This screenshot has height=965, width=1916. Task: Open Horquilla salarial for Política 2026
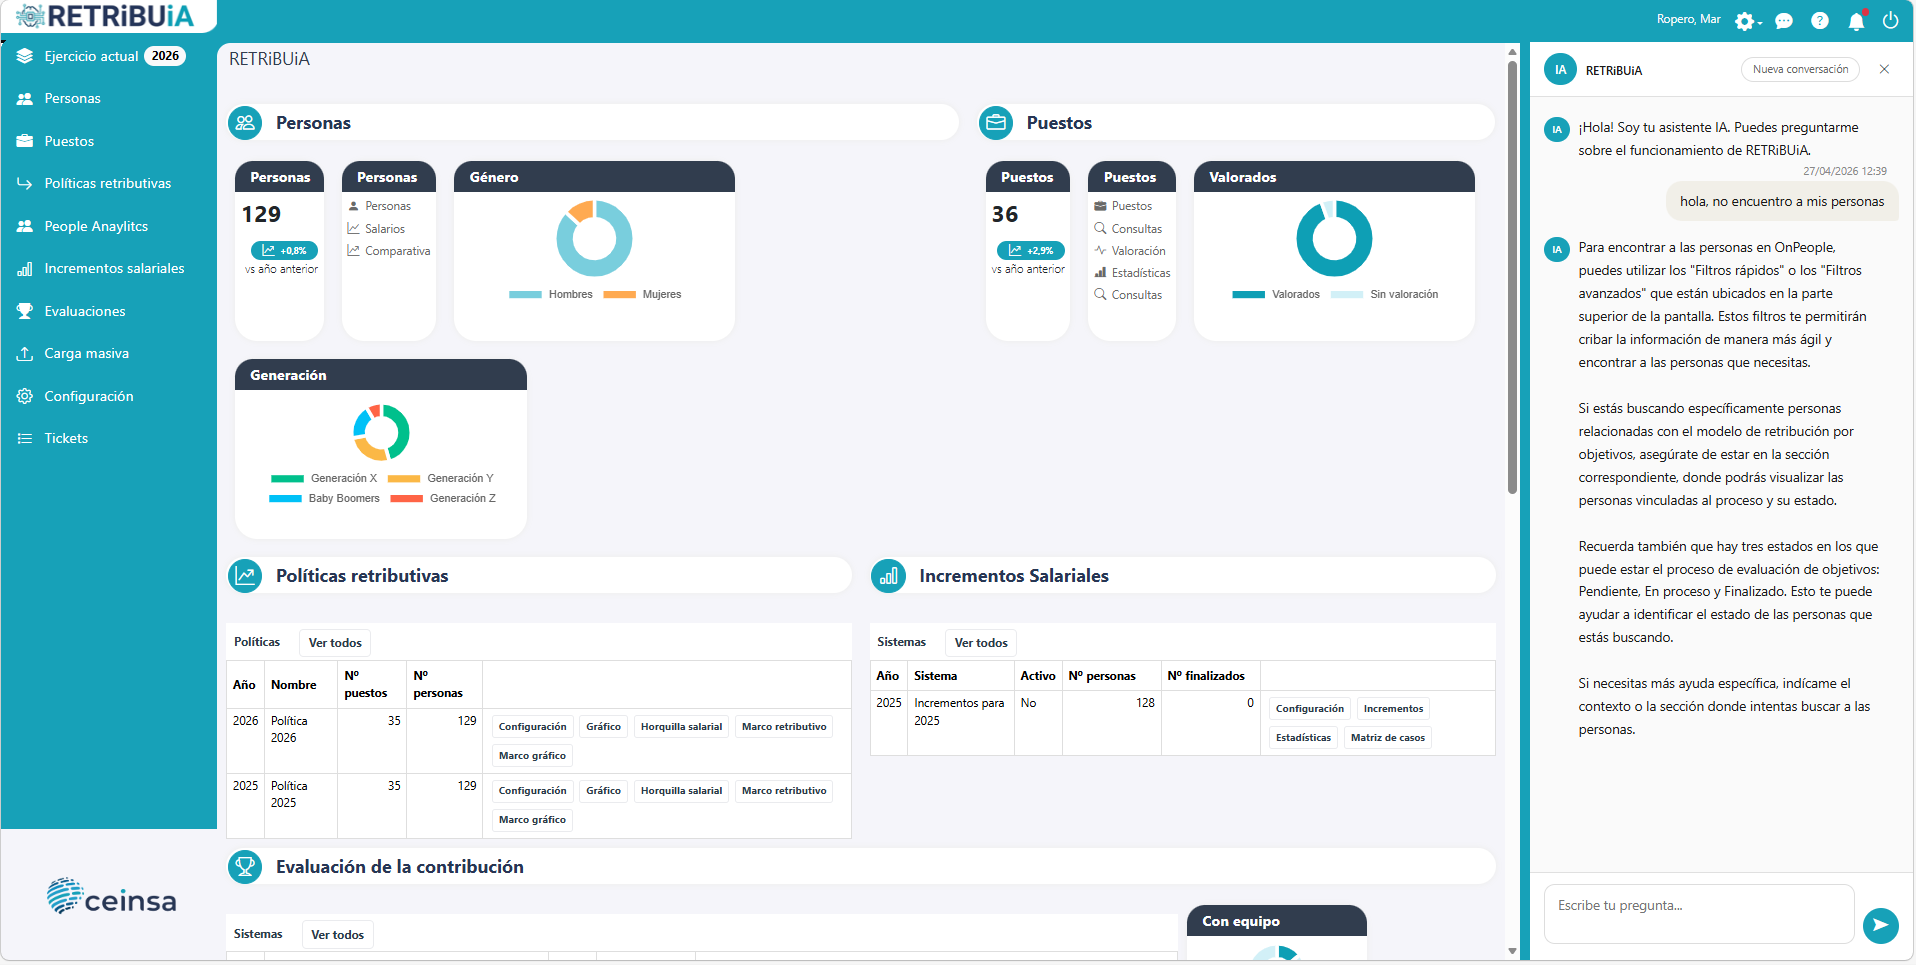[681, 727]
